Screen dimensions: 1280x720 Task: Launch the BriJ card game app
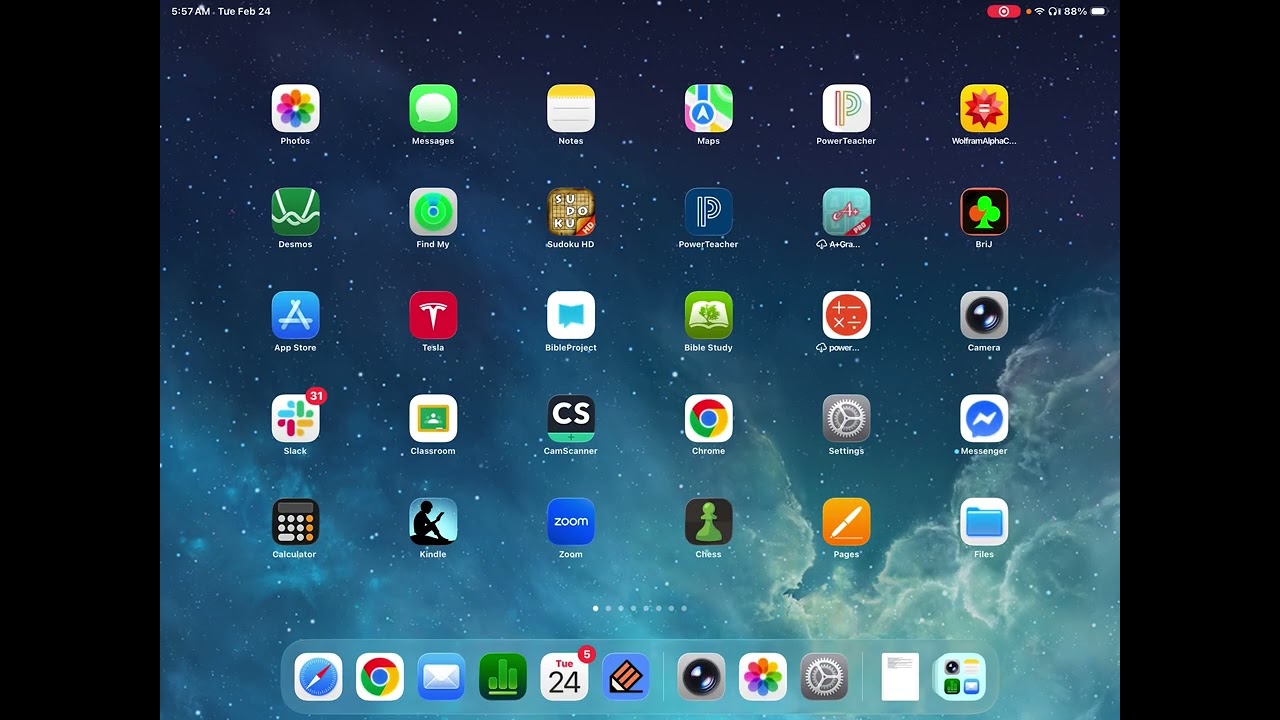tap(984, 212)
